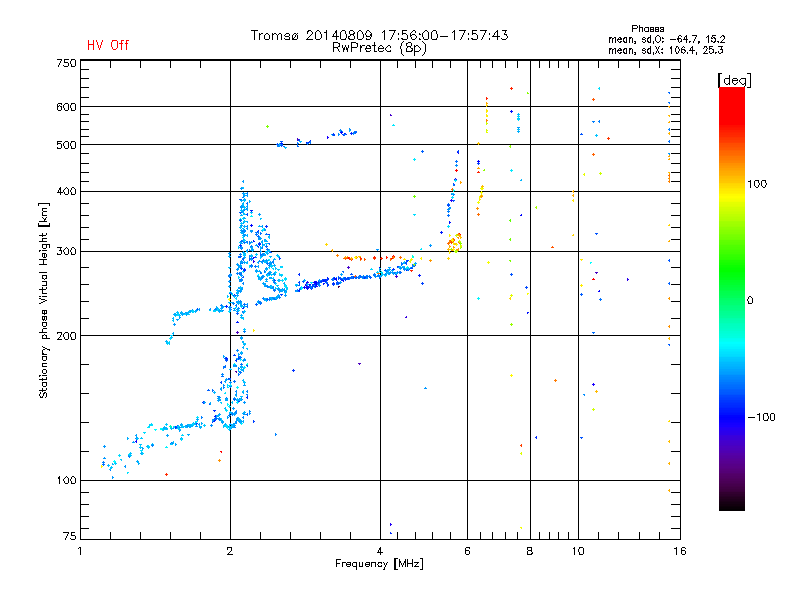Click the x-axis tick label '10'
The height and width of the screenshot is (600, 800).
(x=578, y=551)
